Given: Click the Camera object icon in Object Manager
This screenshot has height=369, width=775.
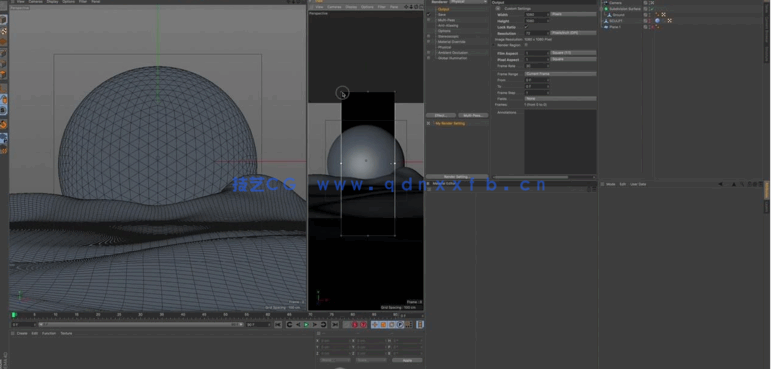Looking at the screenshot, I should click(605, 3).
